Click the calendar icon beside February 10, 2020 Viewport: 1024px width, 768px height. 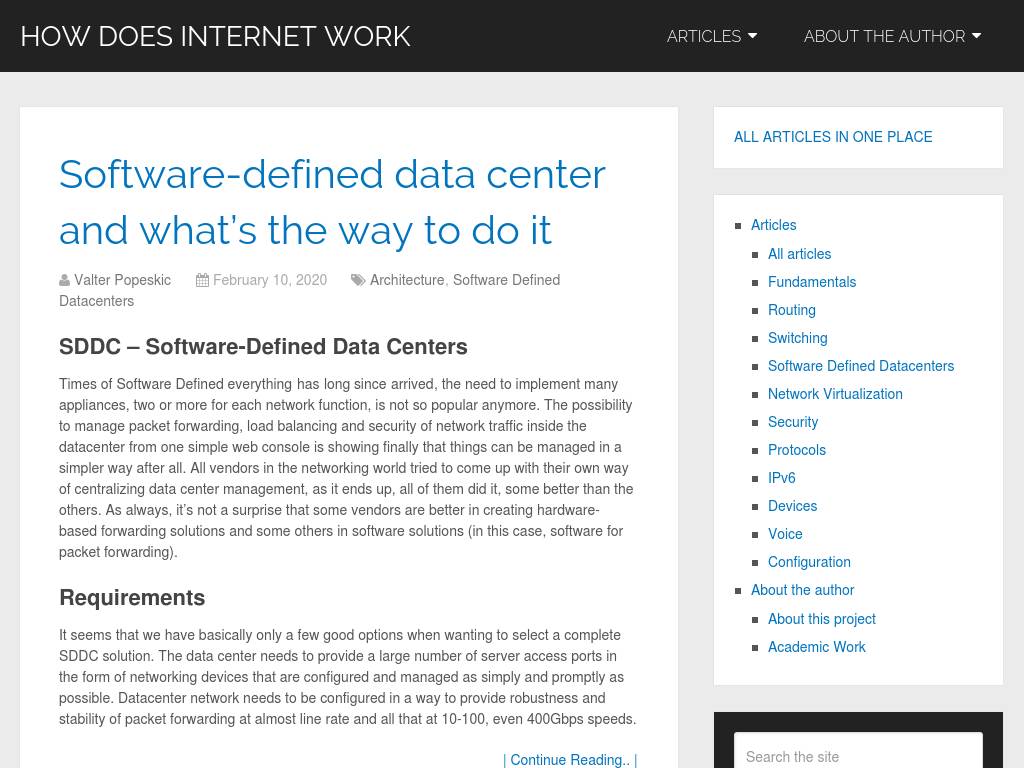tap(202, 280)
